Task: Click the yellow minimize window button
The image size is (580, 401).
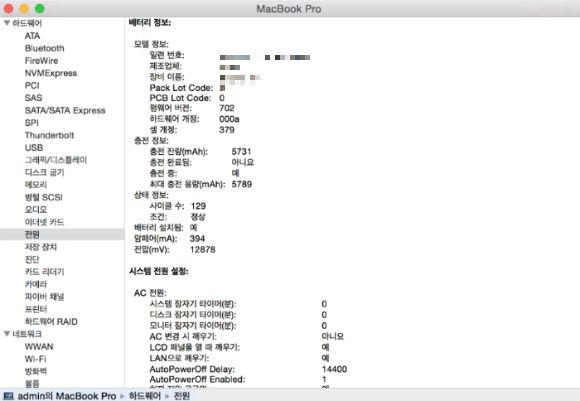Action: coord(24,9)
